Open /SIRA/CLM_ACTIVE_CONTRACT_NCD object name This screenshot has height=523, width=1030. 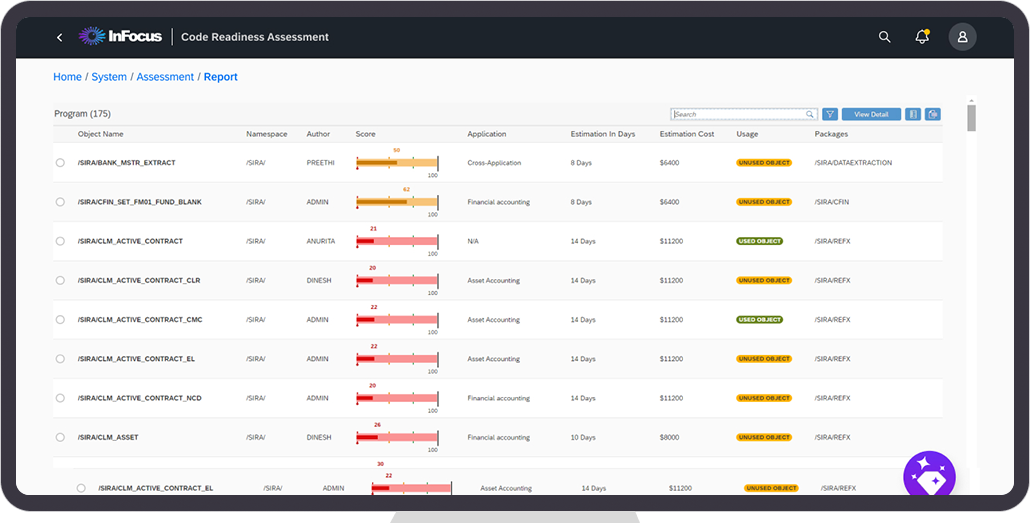[139, 398]
